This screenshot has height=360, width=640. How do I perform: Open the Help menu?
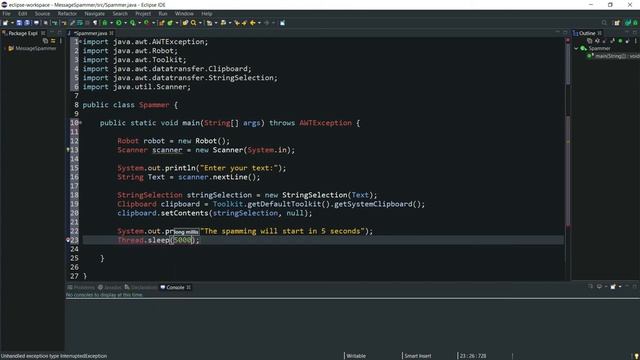207,13
